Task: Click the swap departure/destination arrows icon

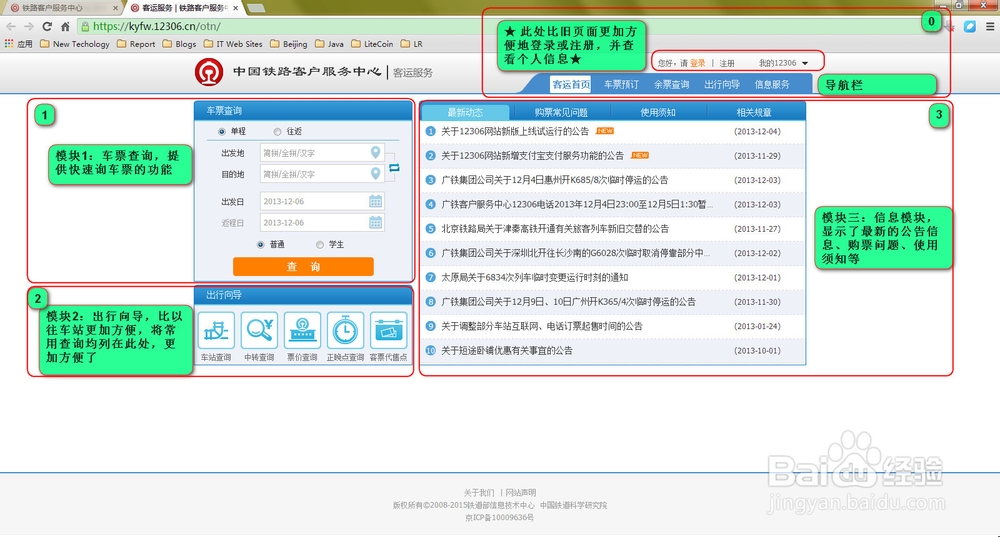Action: (x=394, y=167)
